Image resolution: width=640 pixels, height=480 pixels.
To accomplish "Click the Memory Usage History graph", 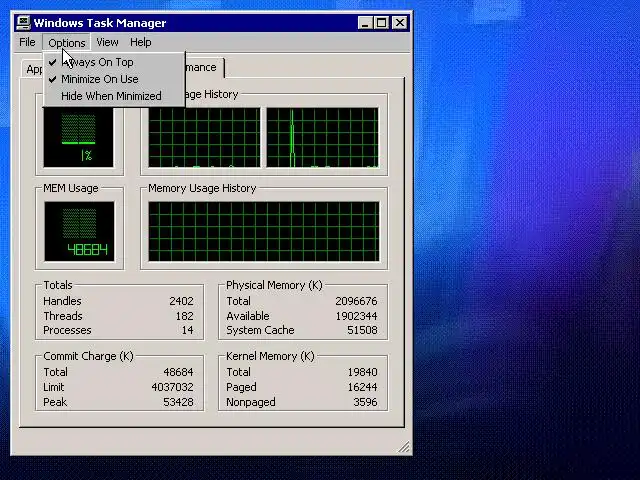I will 264,231.
